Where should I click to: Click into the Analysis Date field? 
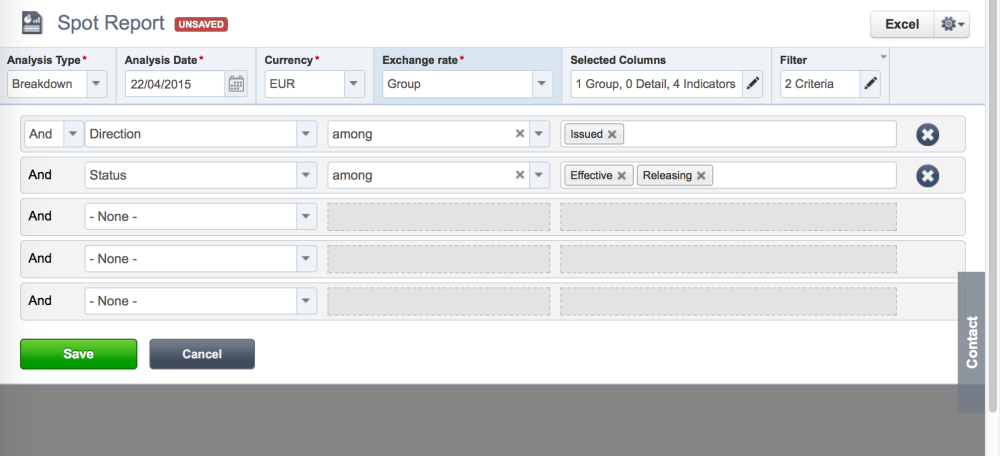pyautogui.click(x=175, y=84)
